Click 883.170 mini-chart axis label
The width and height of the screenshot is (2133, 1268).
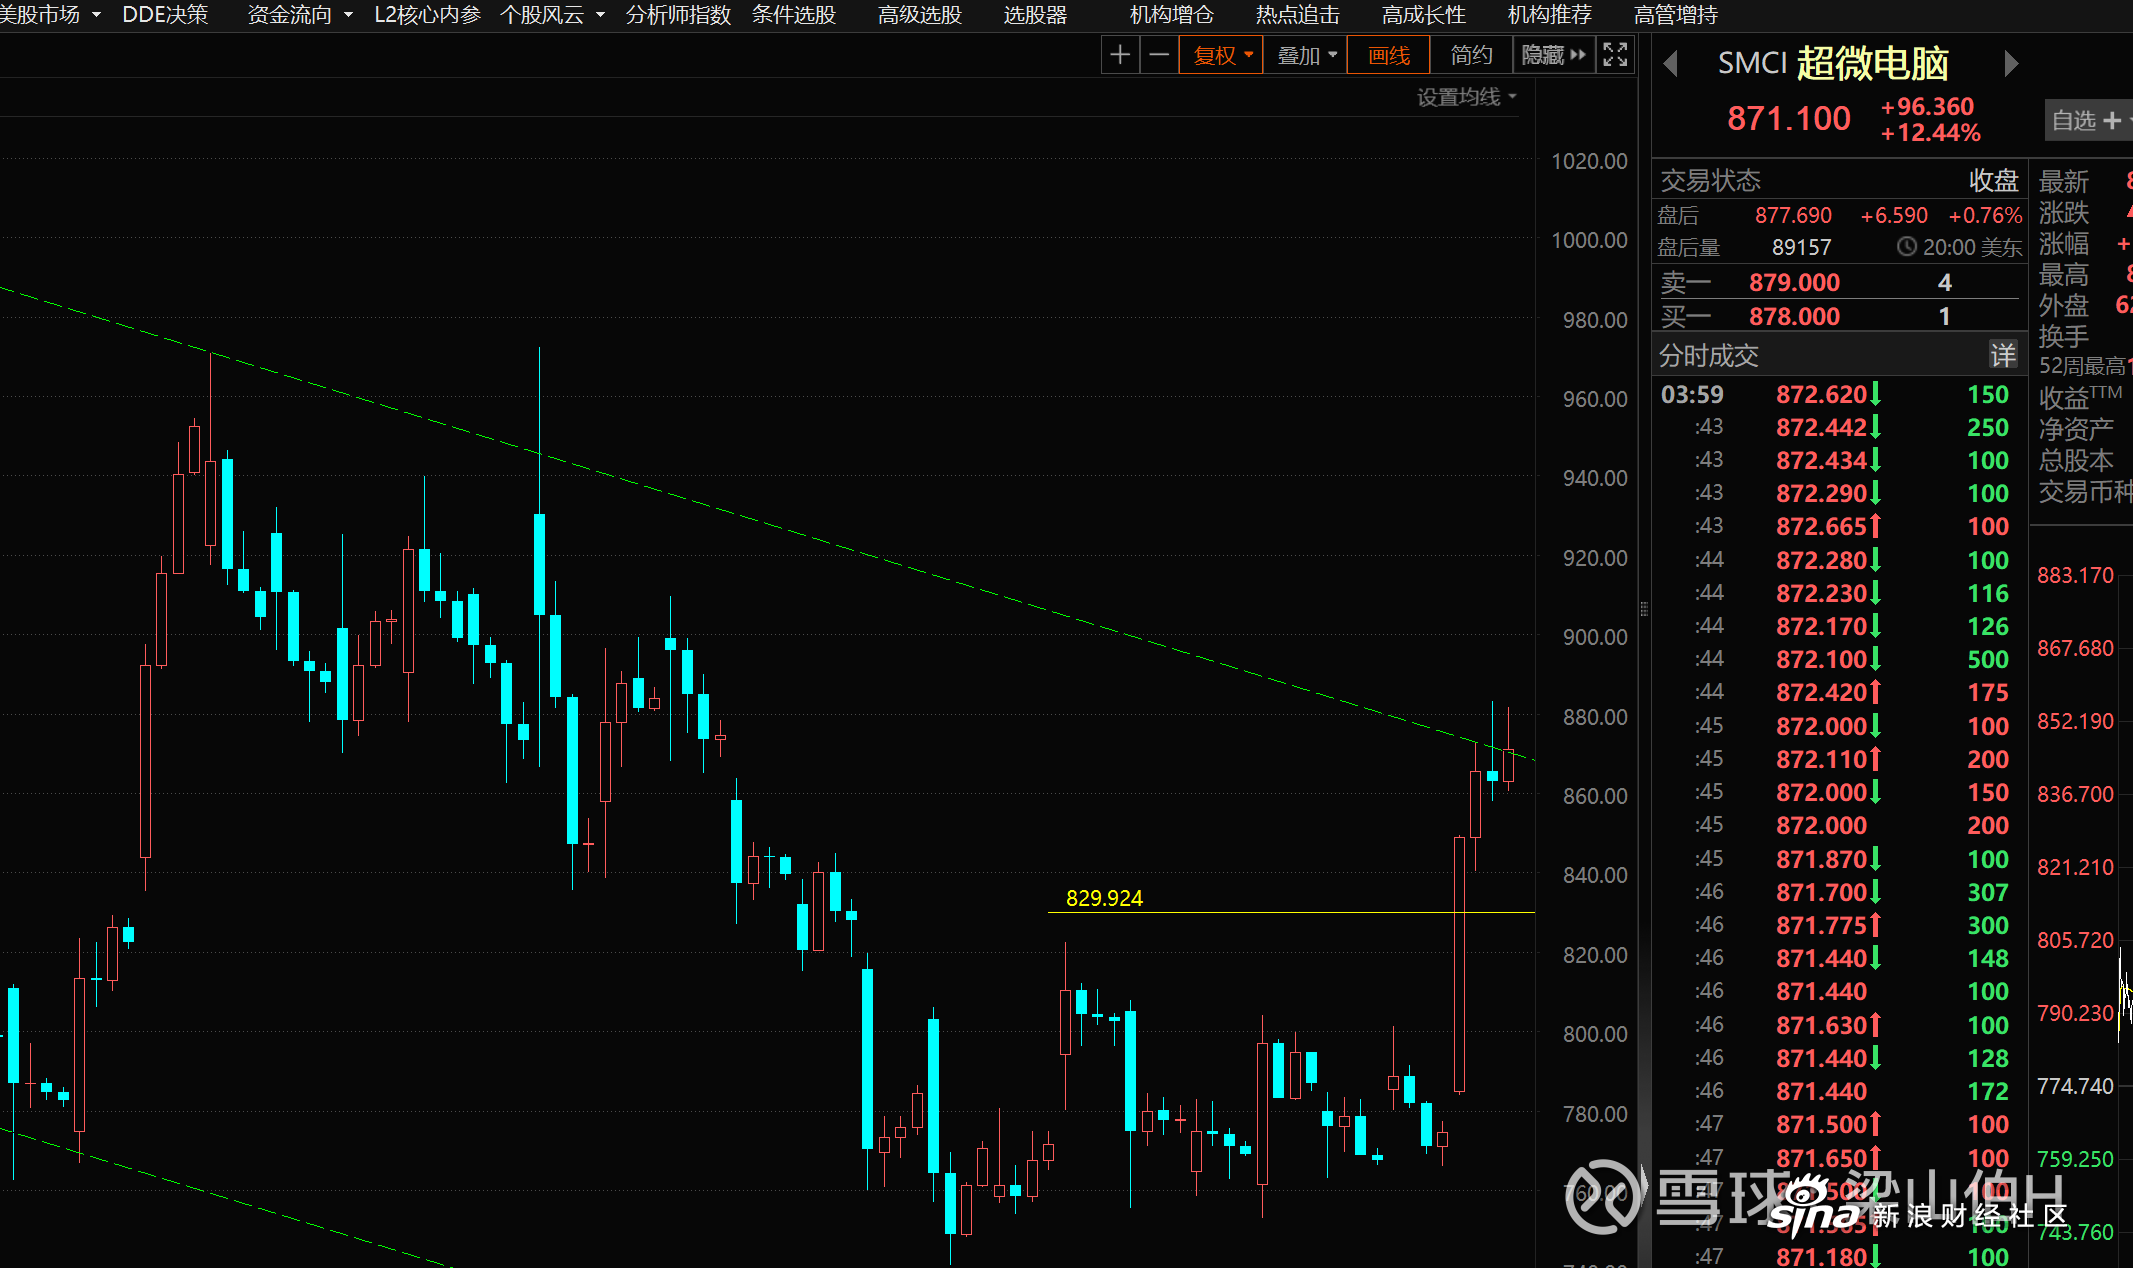tap(2075, 575)
